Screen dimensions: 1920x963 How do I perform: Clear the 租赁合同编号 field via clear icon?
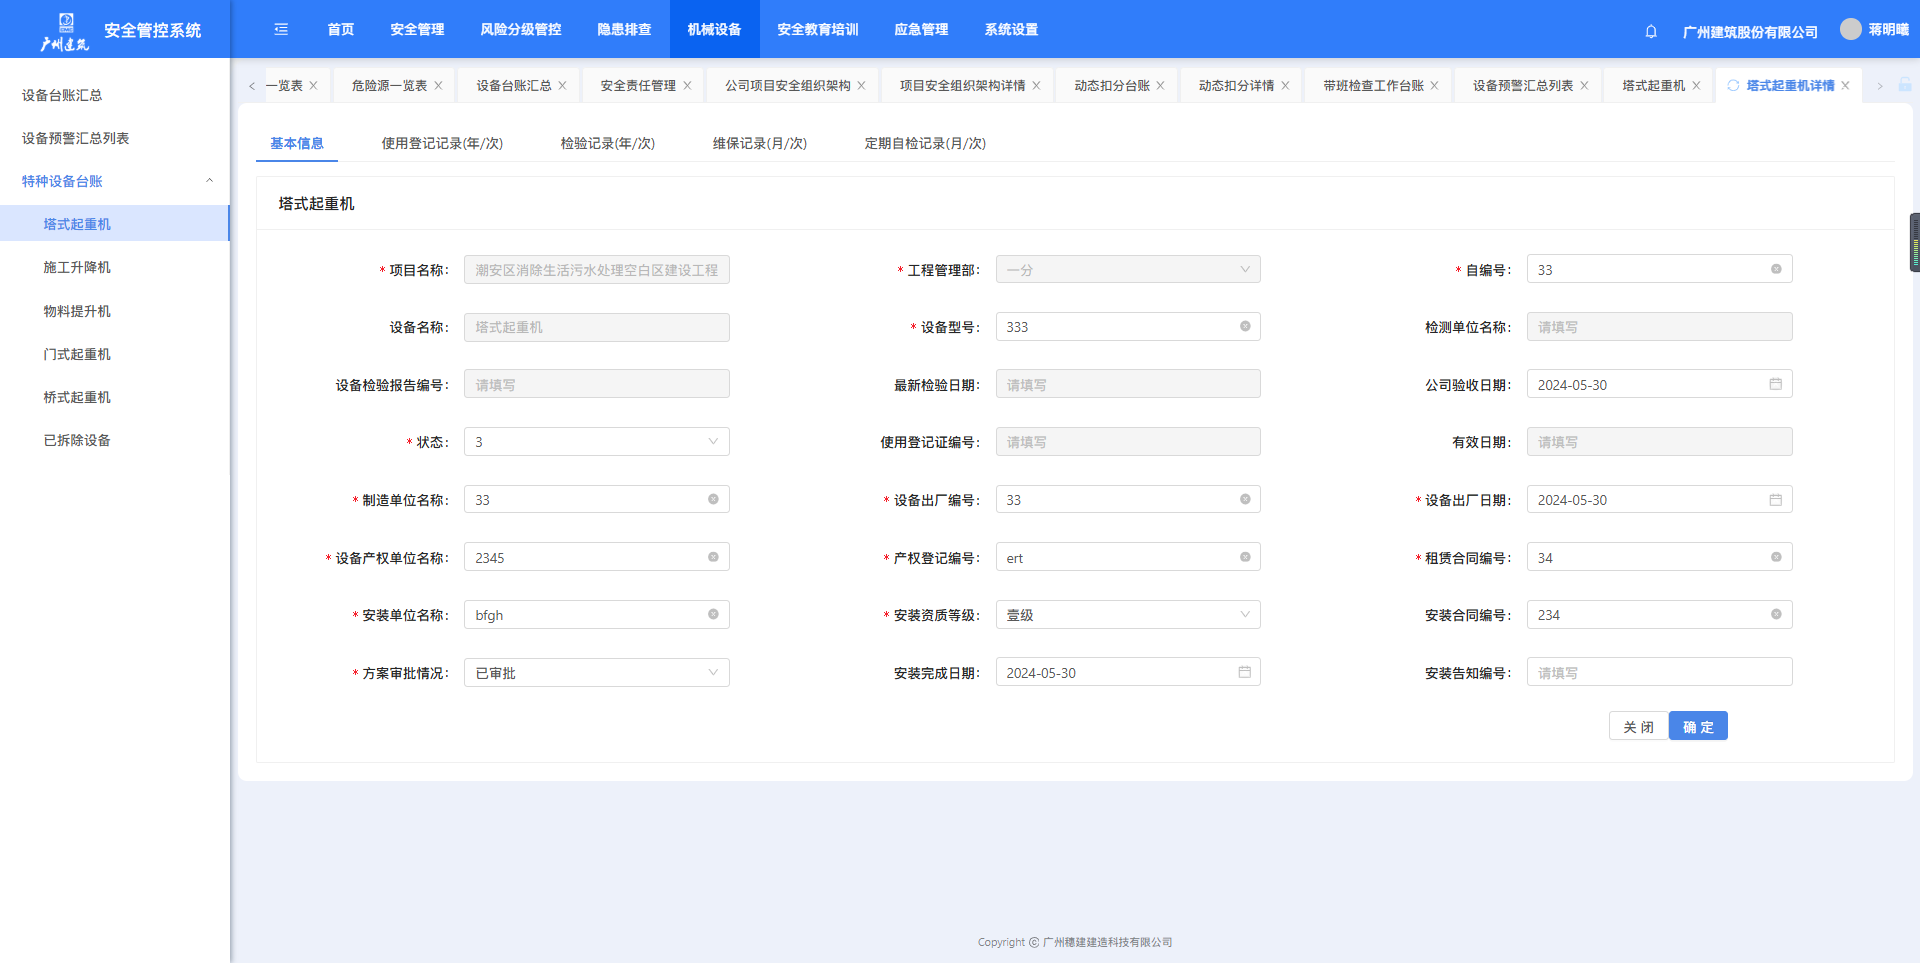(1776, 557)
